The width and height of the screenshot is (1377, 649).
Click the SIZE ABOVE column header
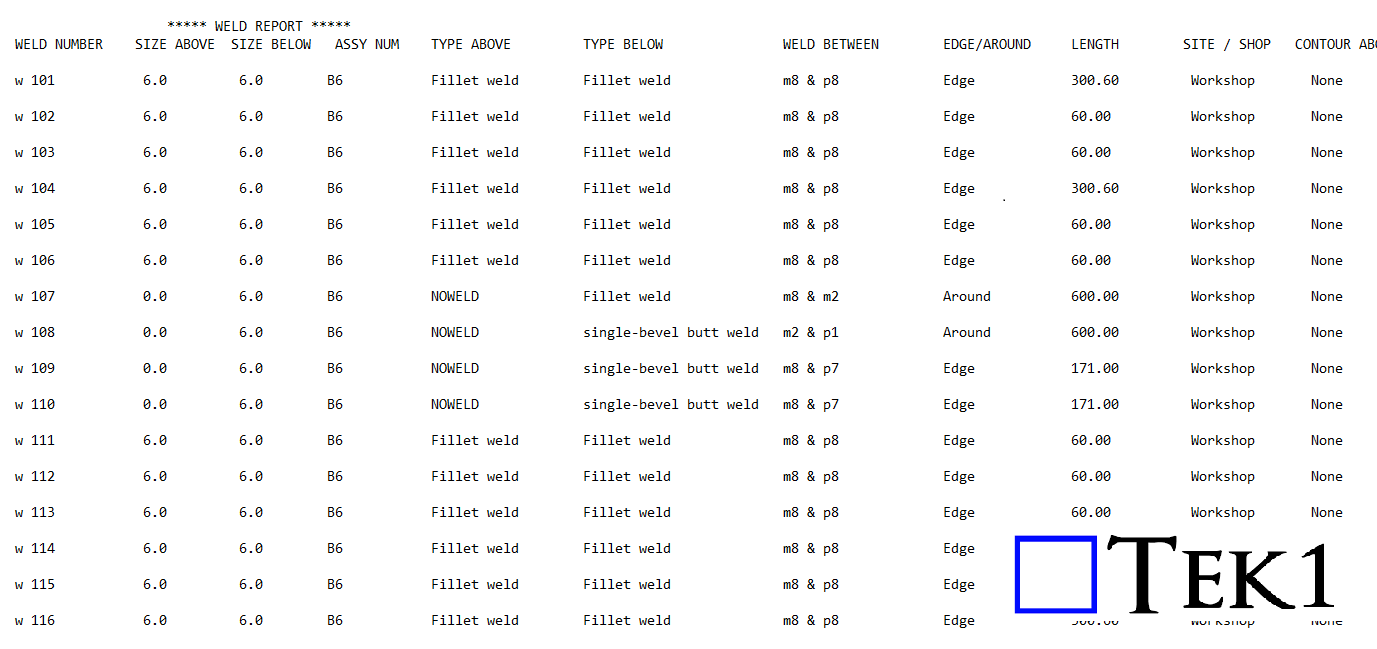coord(175,44)
